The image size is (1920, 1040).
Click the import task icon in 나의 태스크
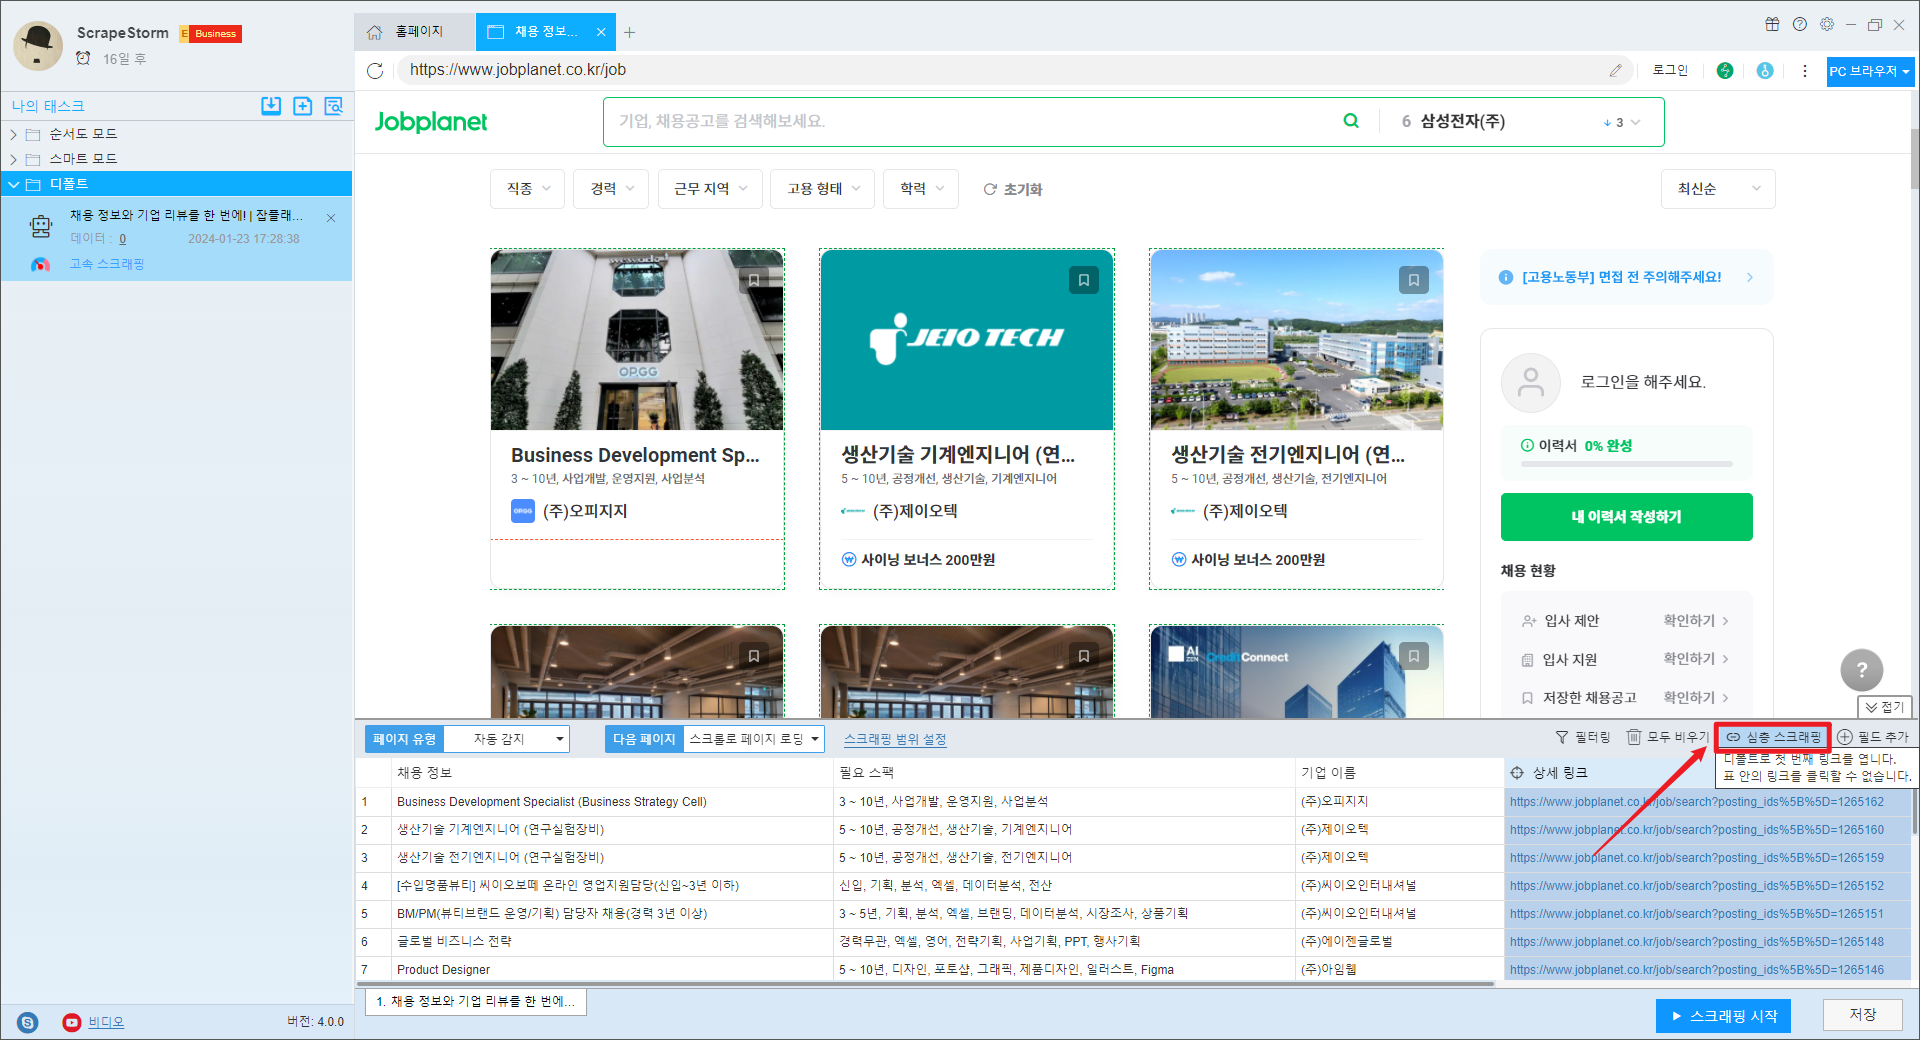[x=271, y=106]
